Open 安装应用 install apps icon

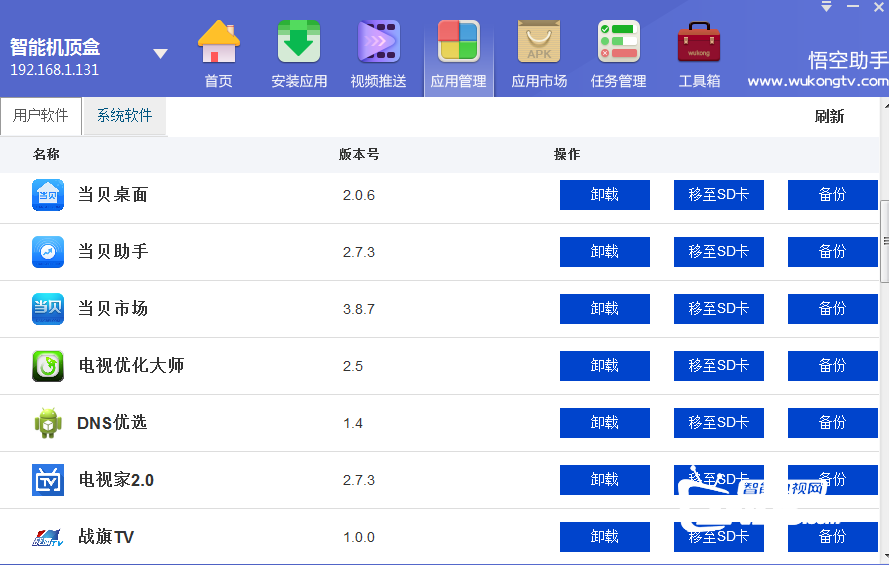tap(299, 42)
